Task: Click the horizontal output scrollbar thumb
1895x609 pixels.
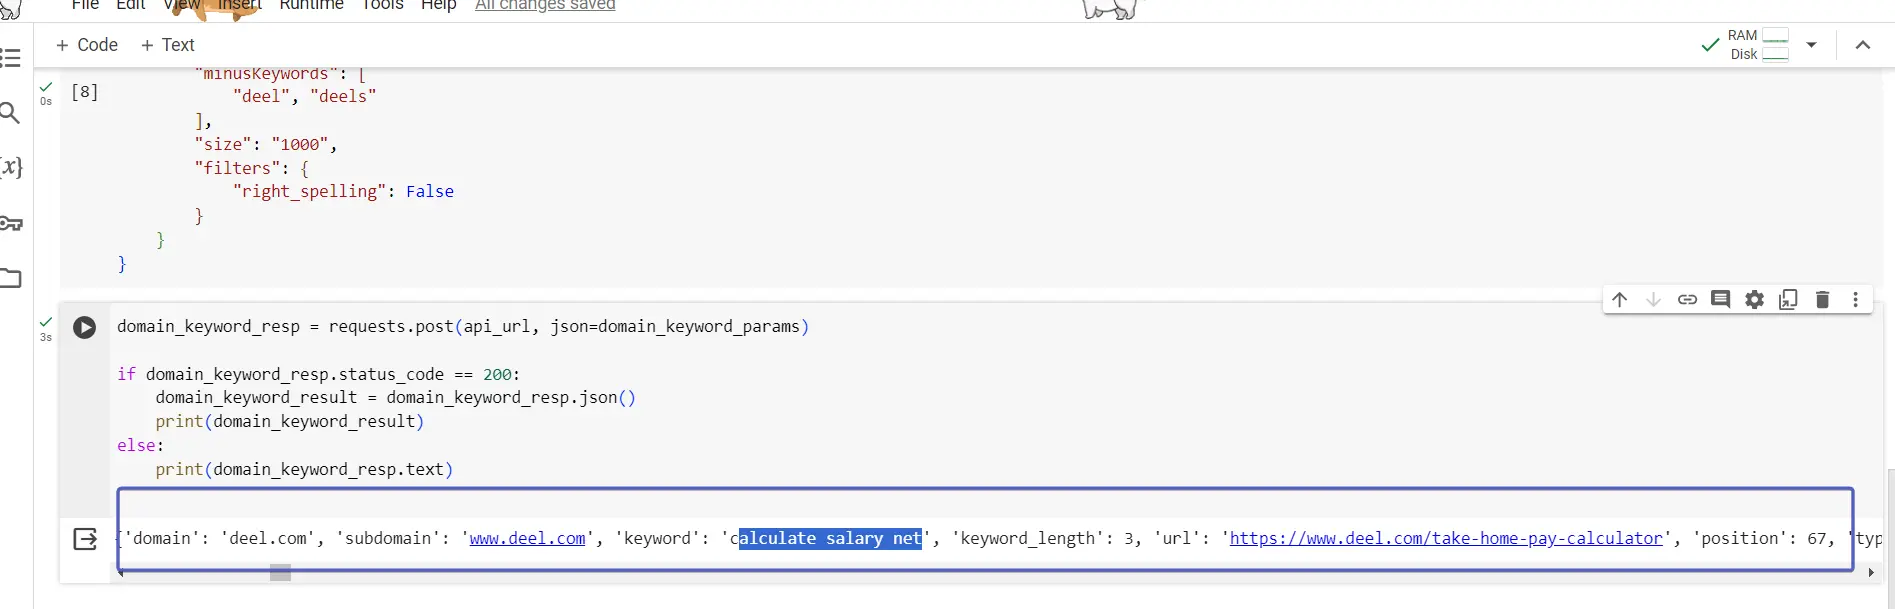Action: [281, 573]
